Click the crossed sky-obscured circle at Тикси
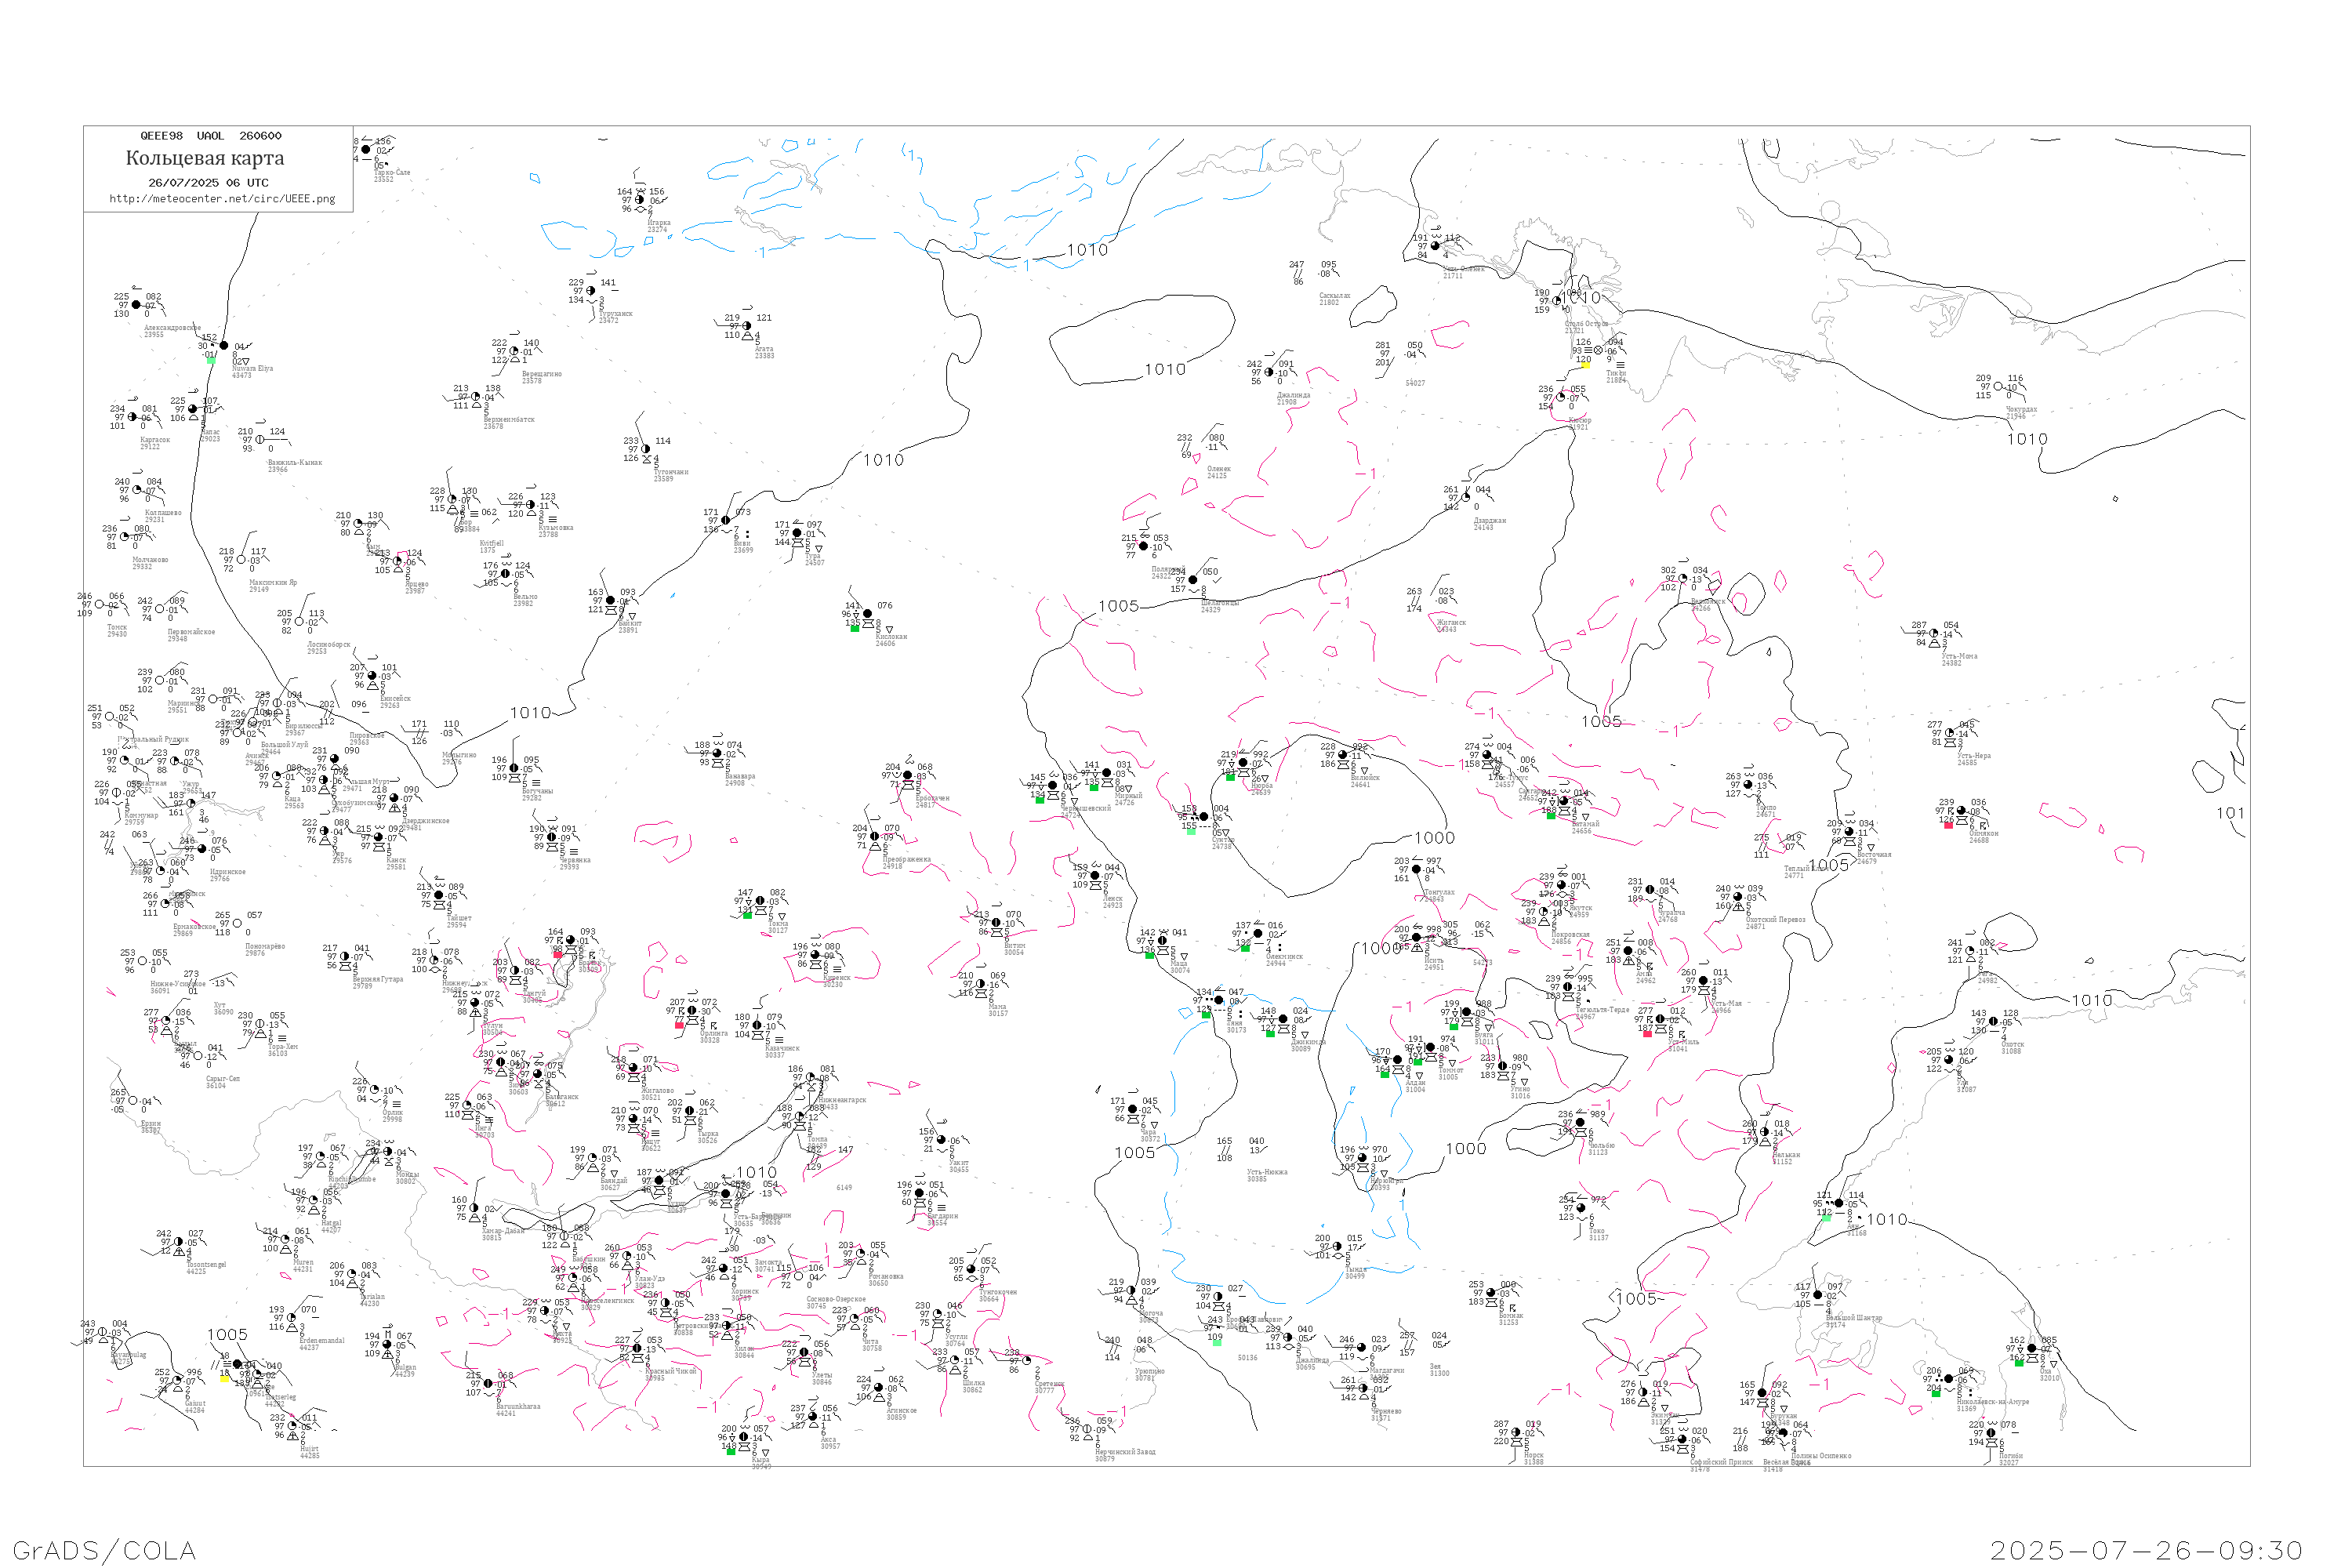The image size is (2352, 1568). point(1598,350)
